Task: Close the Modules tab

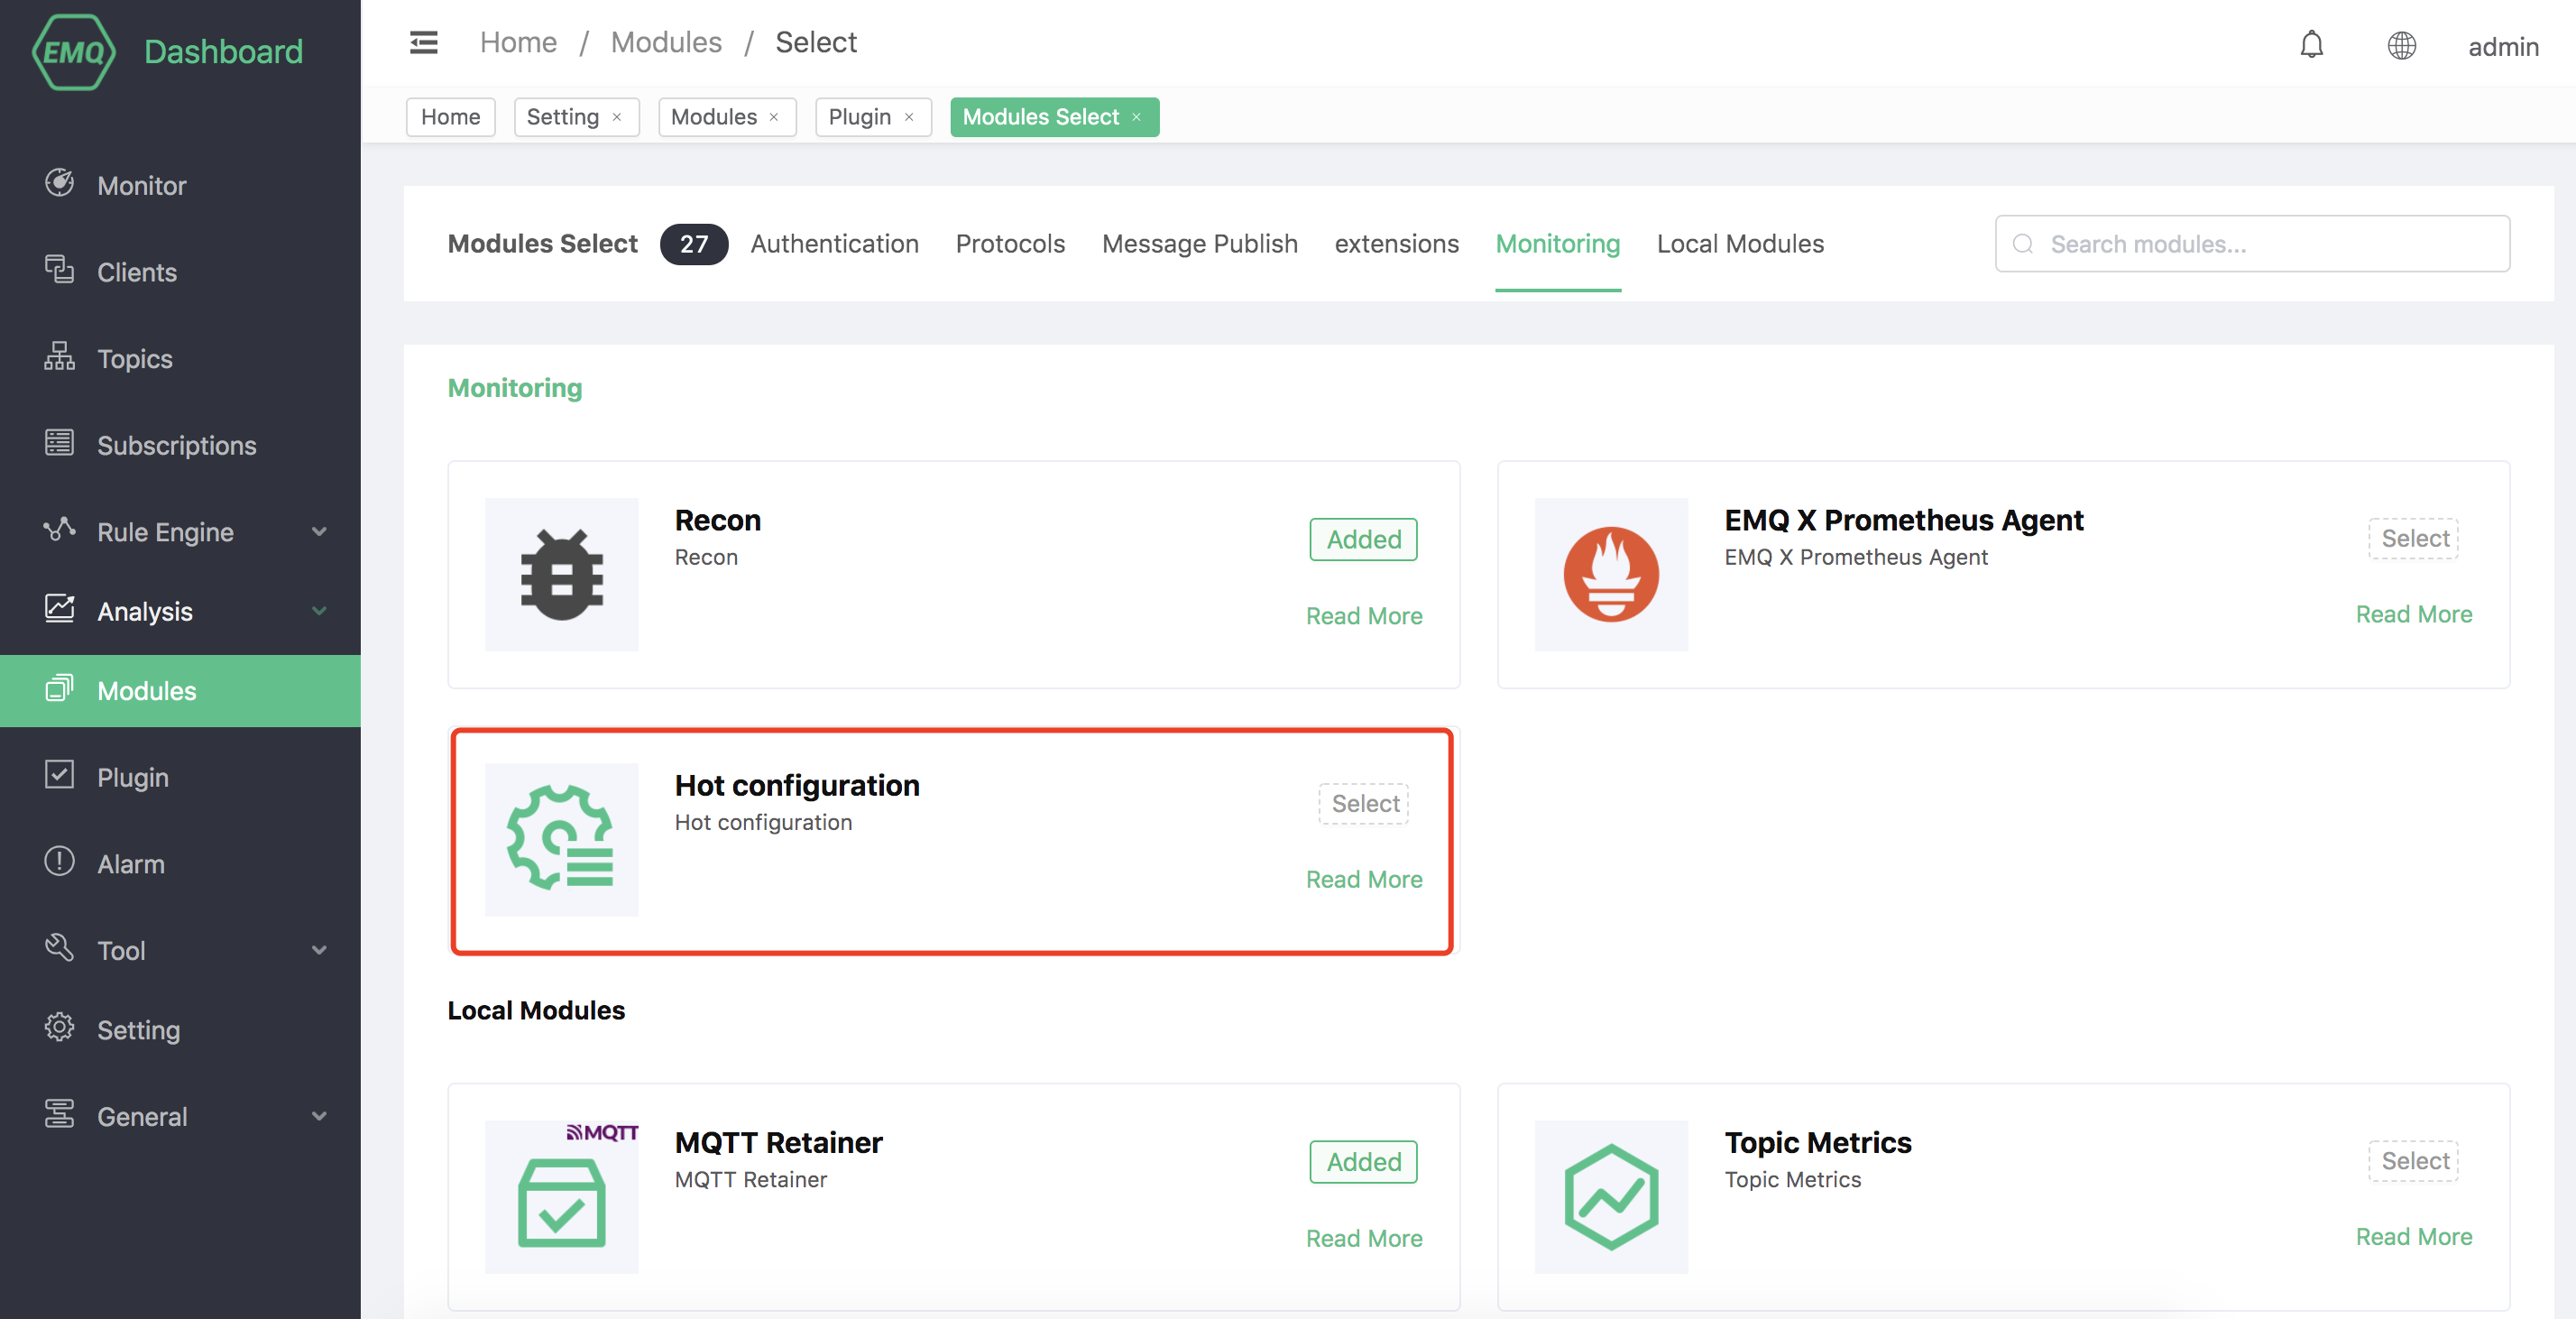Action: [x=774, y=117]
